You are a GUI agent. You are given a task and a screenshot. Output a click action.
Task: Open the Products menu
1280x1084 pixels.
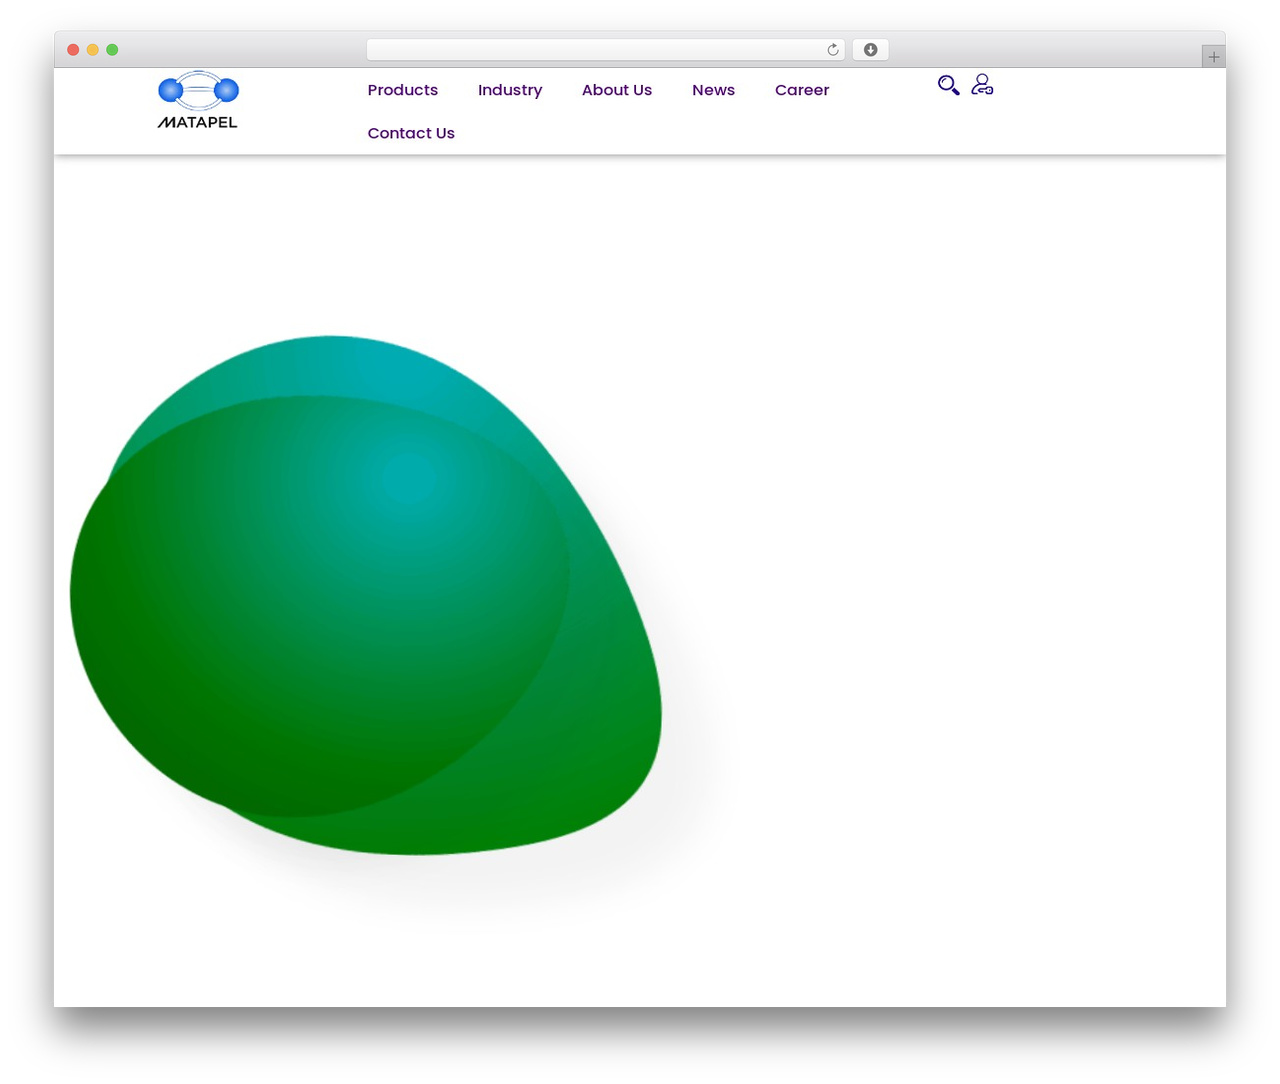coord(403,90)
